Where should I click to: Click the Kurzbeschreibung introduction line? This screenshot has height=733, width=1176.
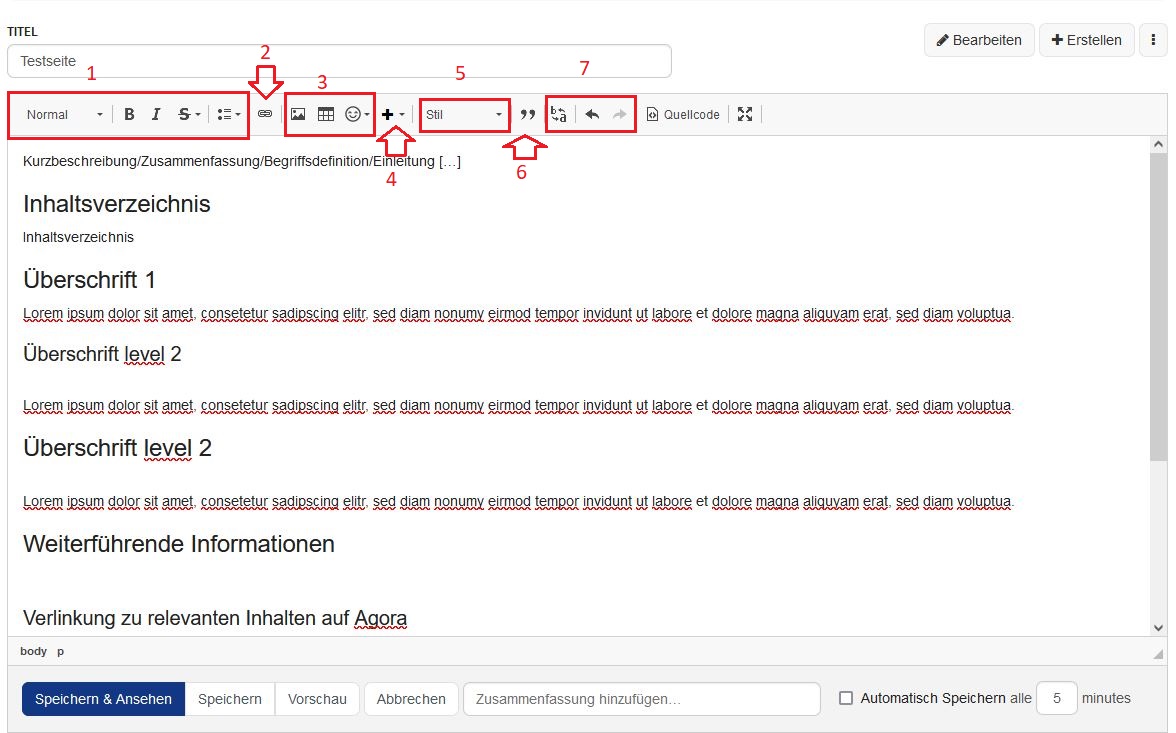(x=242, y=161)
